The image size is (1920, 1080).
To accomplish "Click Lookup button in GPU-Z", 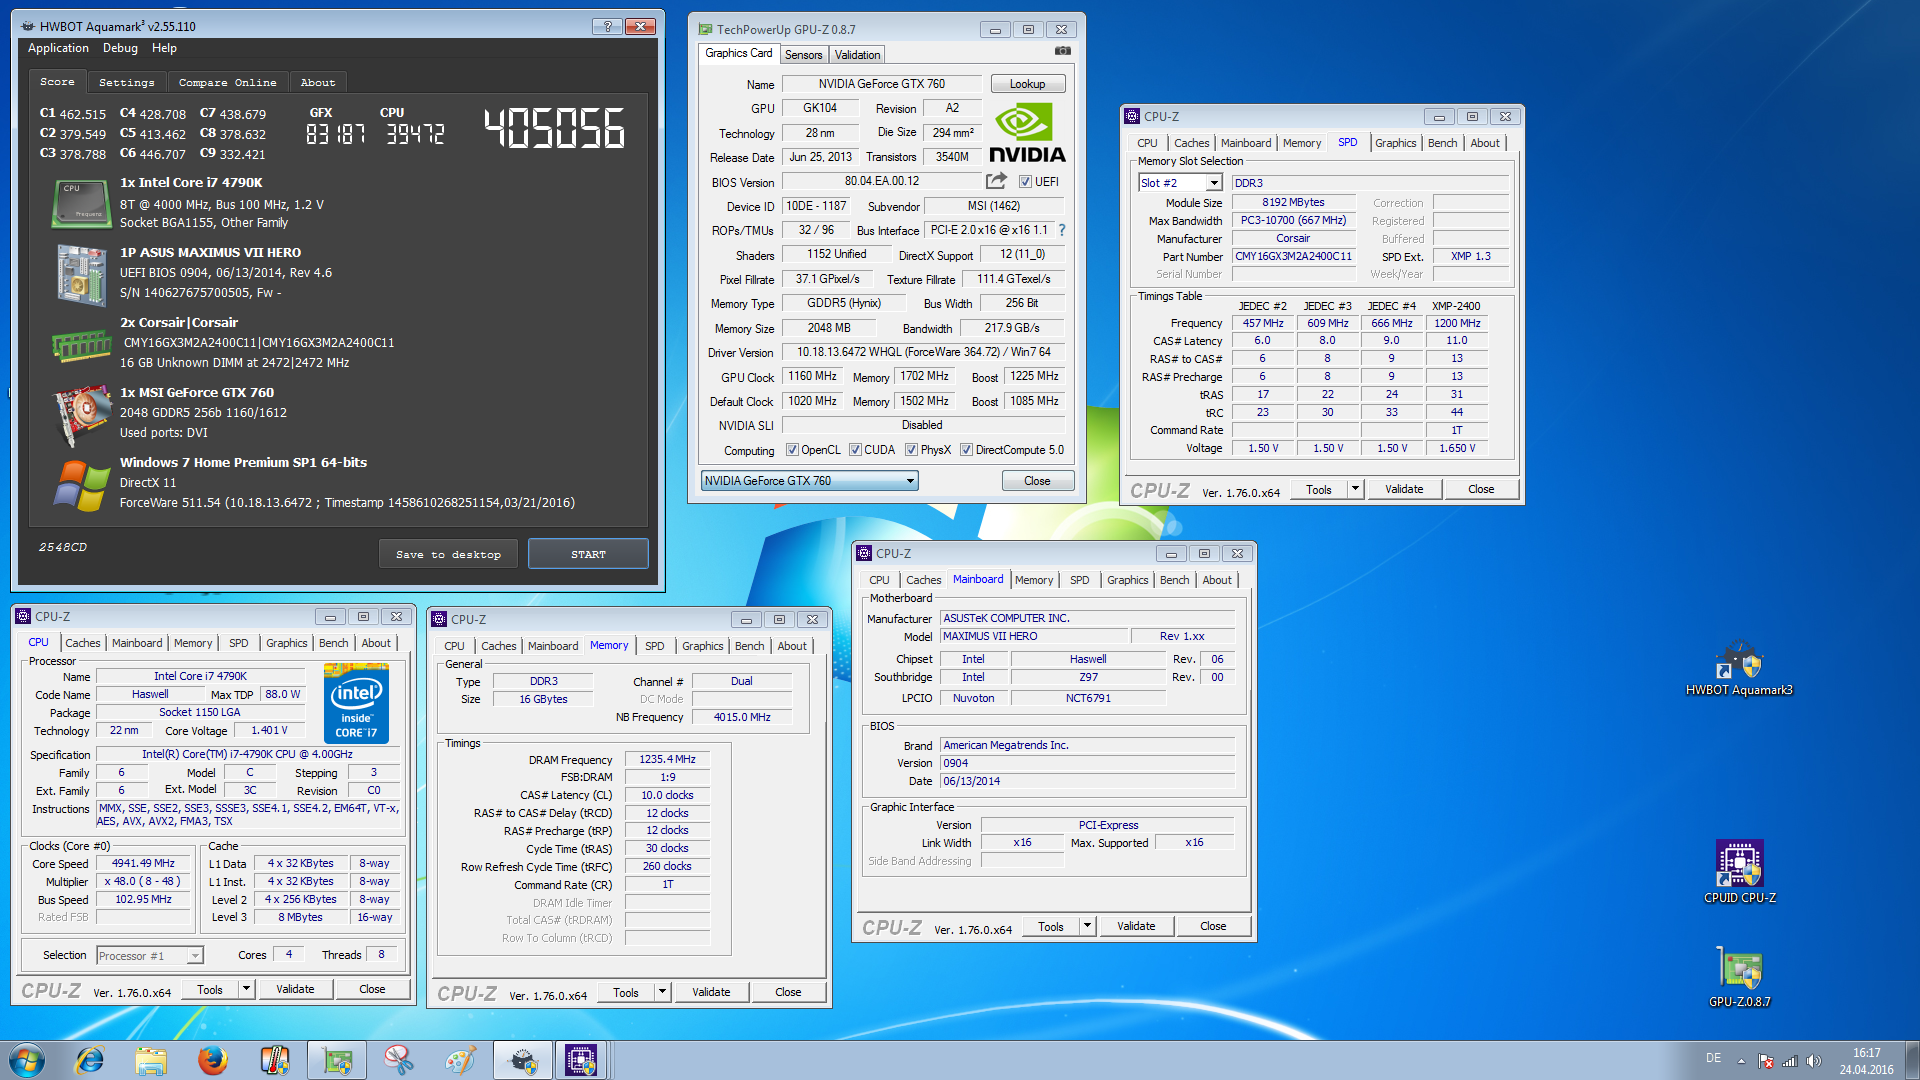I will coord(1027,84).
